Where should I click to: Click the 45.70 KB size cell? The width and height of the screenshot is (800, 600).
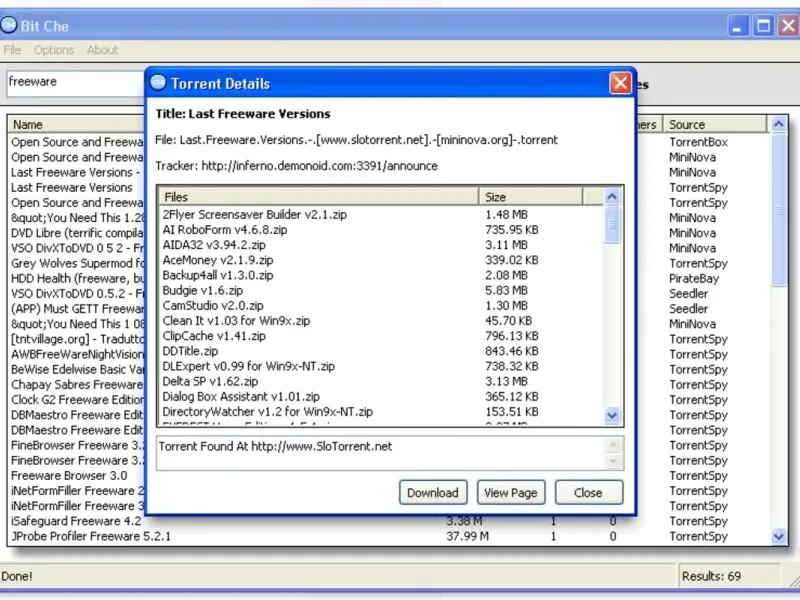click(508, 321)
